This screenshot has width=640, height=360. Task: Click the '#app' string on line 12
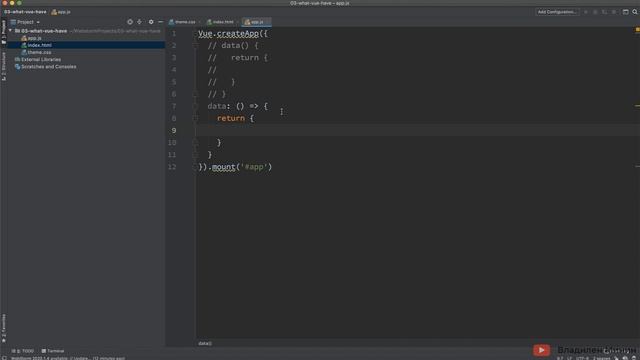pos(254,167)
